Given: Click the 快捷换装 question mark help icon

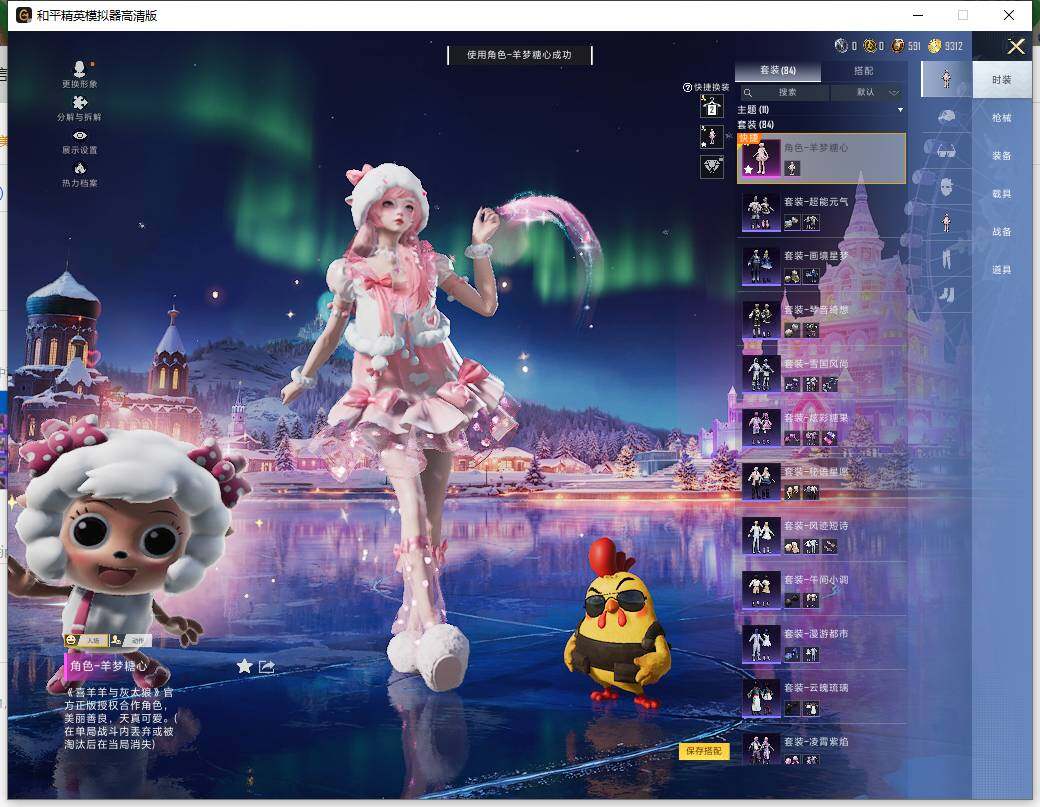Looking at the screenshot, I should point(687,88).
